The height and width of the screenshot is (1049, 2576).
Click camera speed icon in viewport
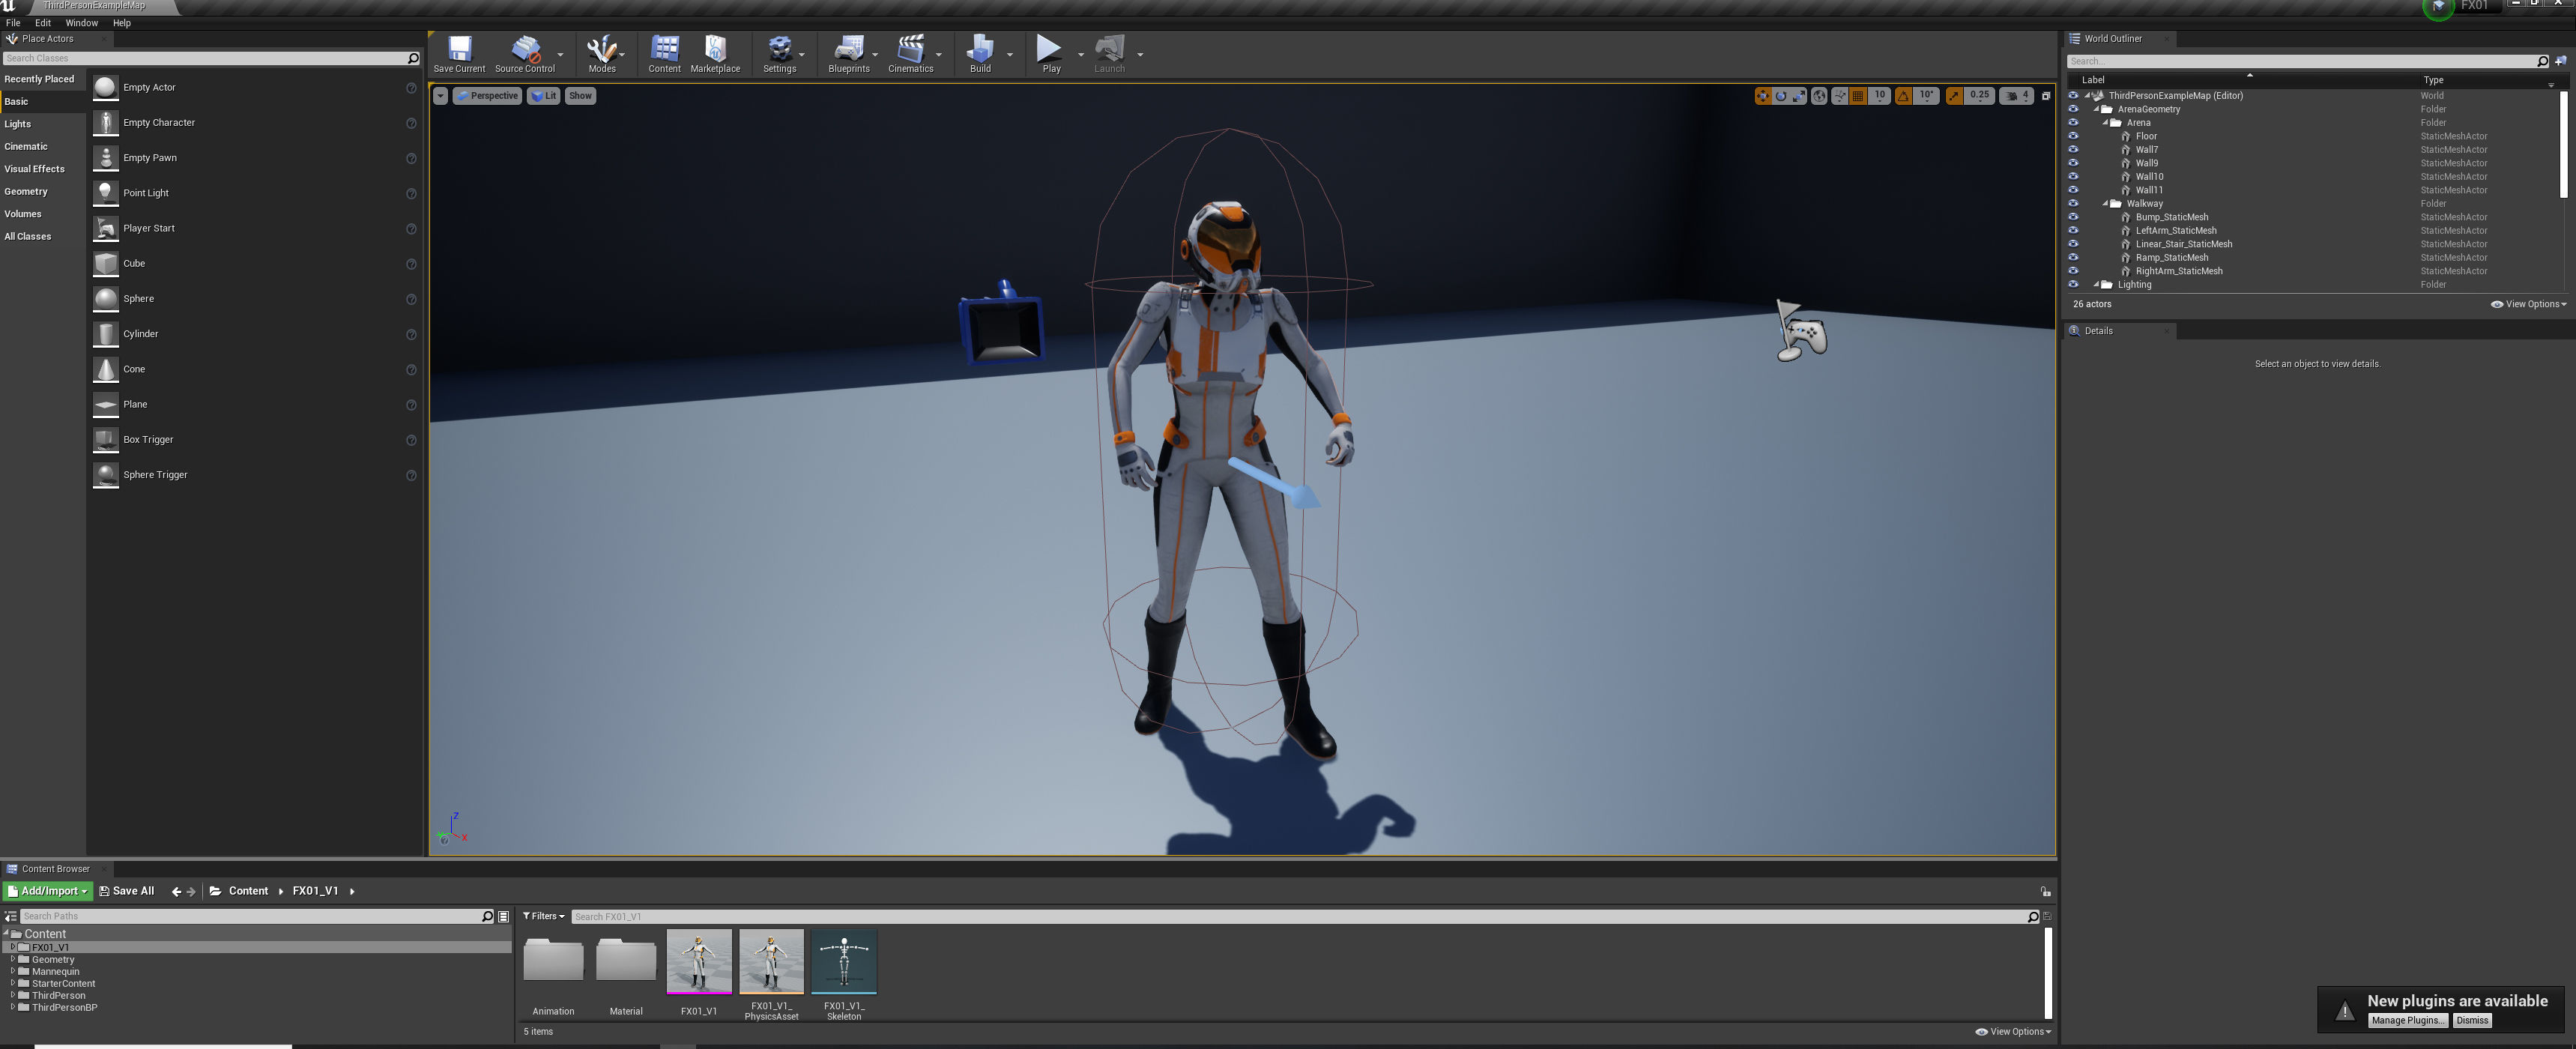point(2011,96)
